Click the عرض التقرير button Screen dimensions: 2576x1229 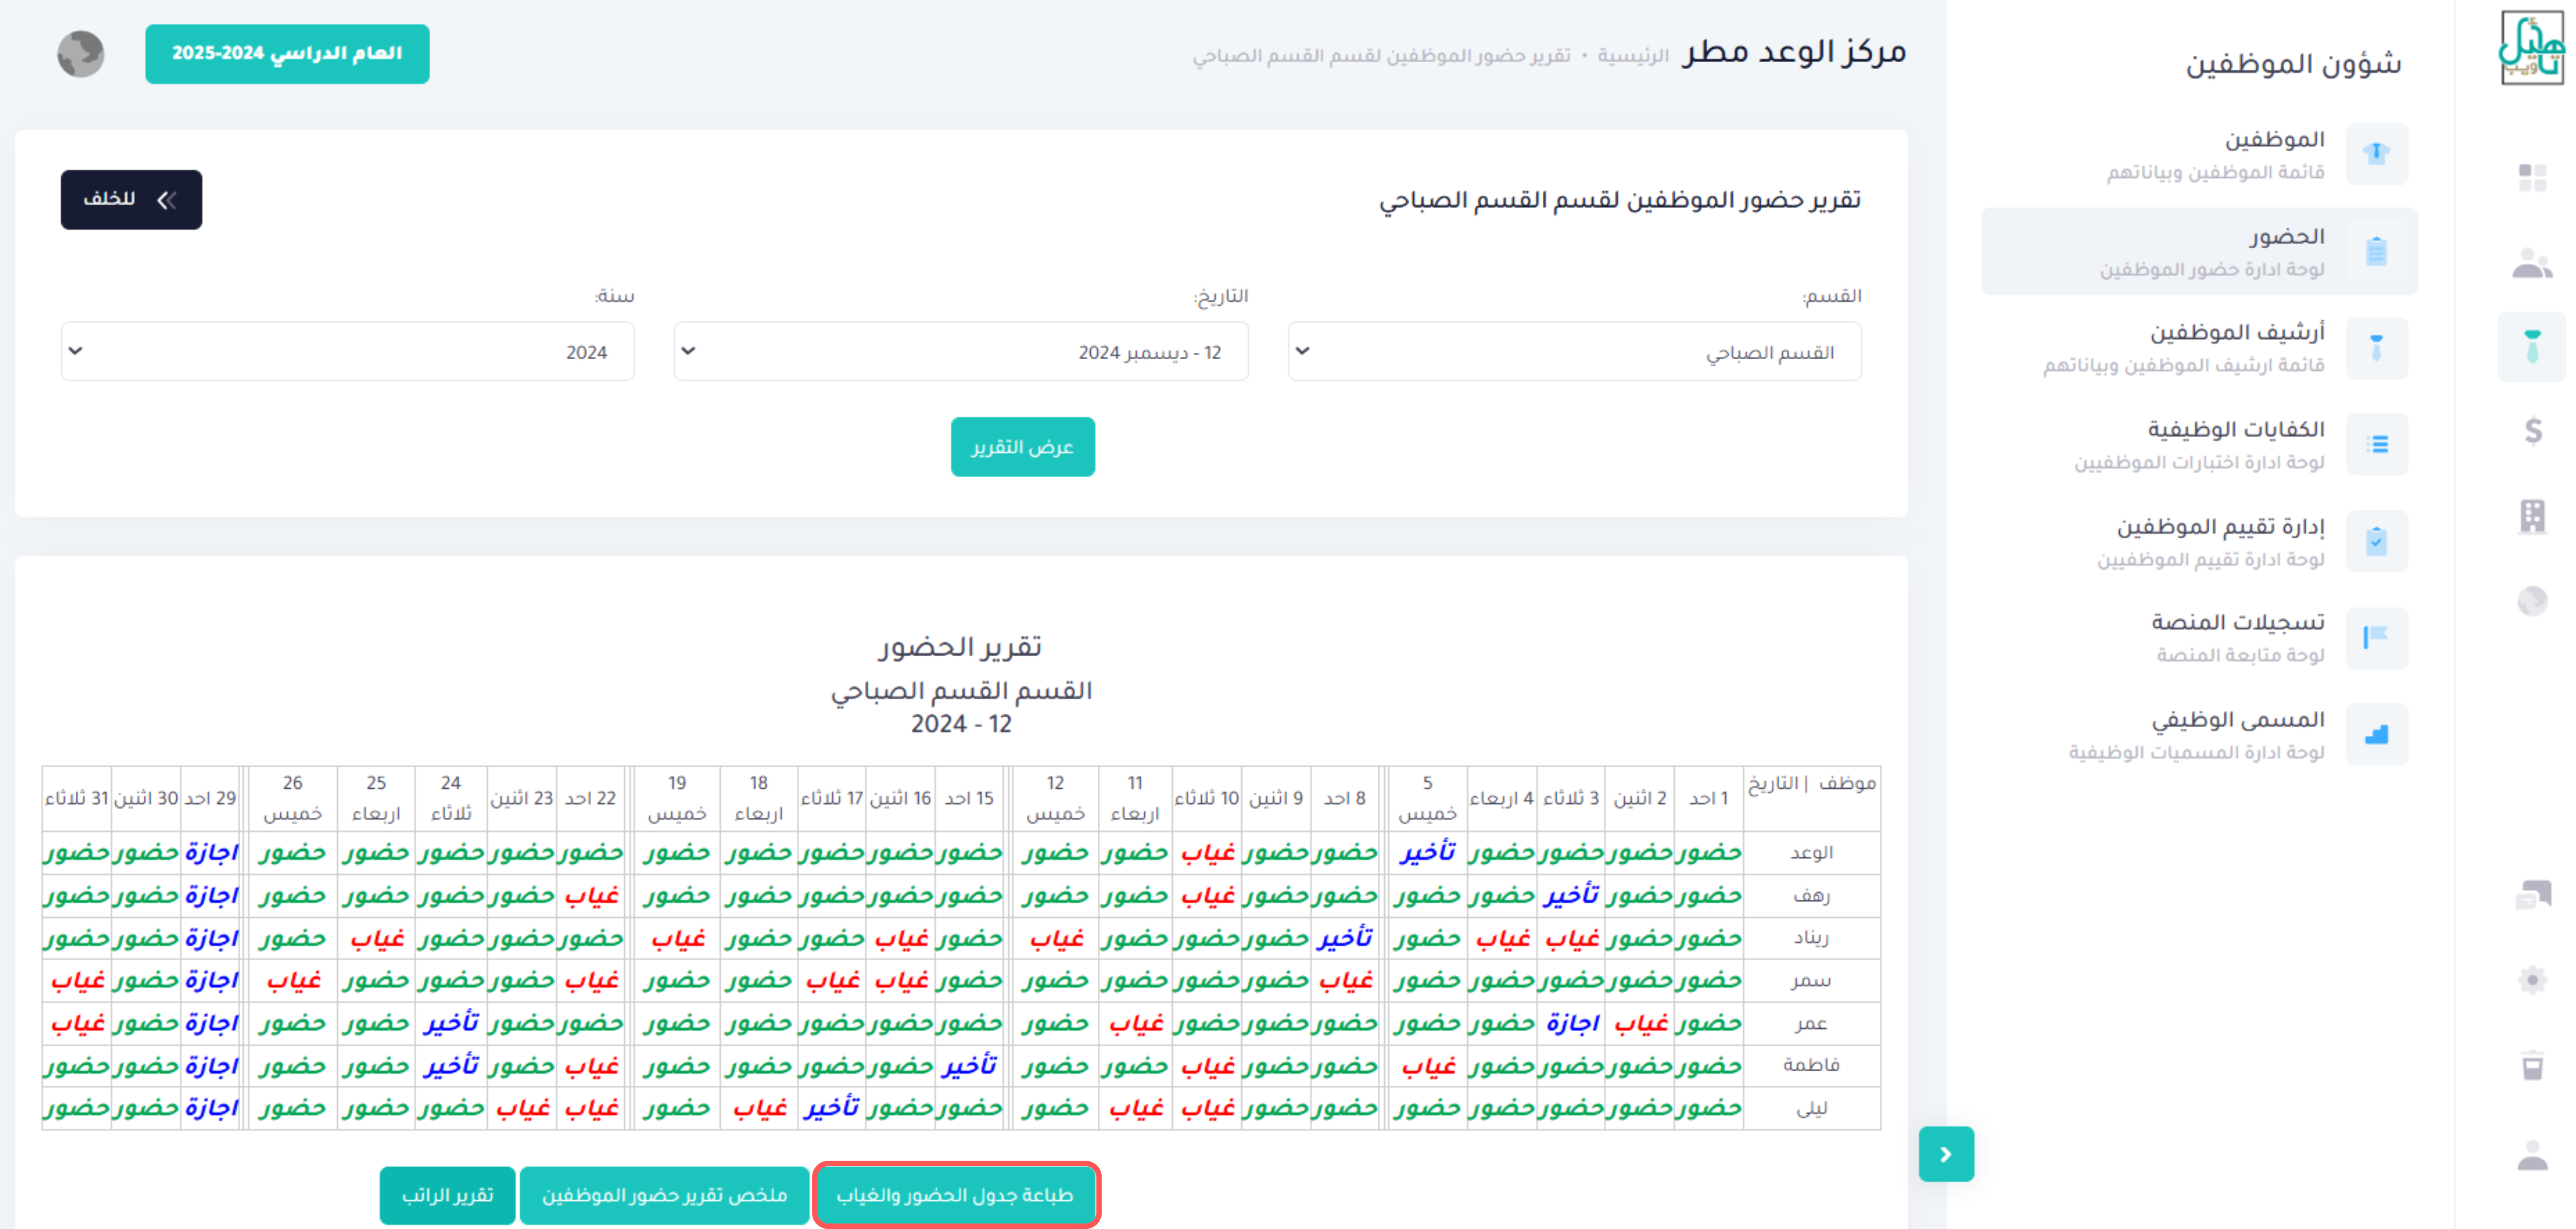pyautogui.click(x=1022, y=447)
